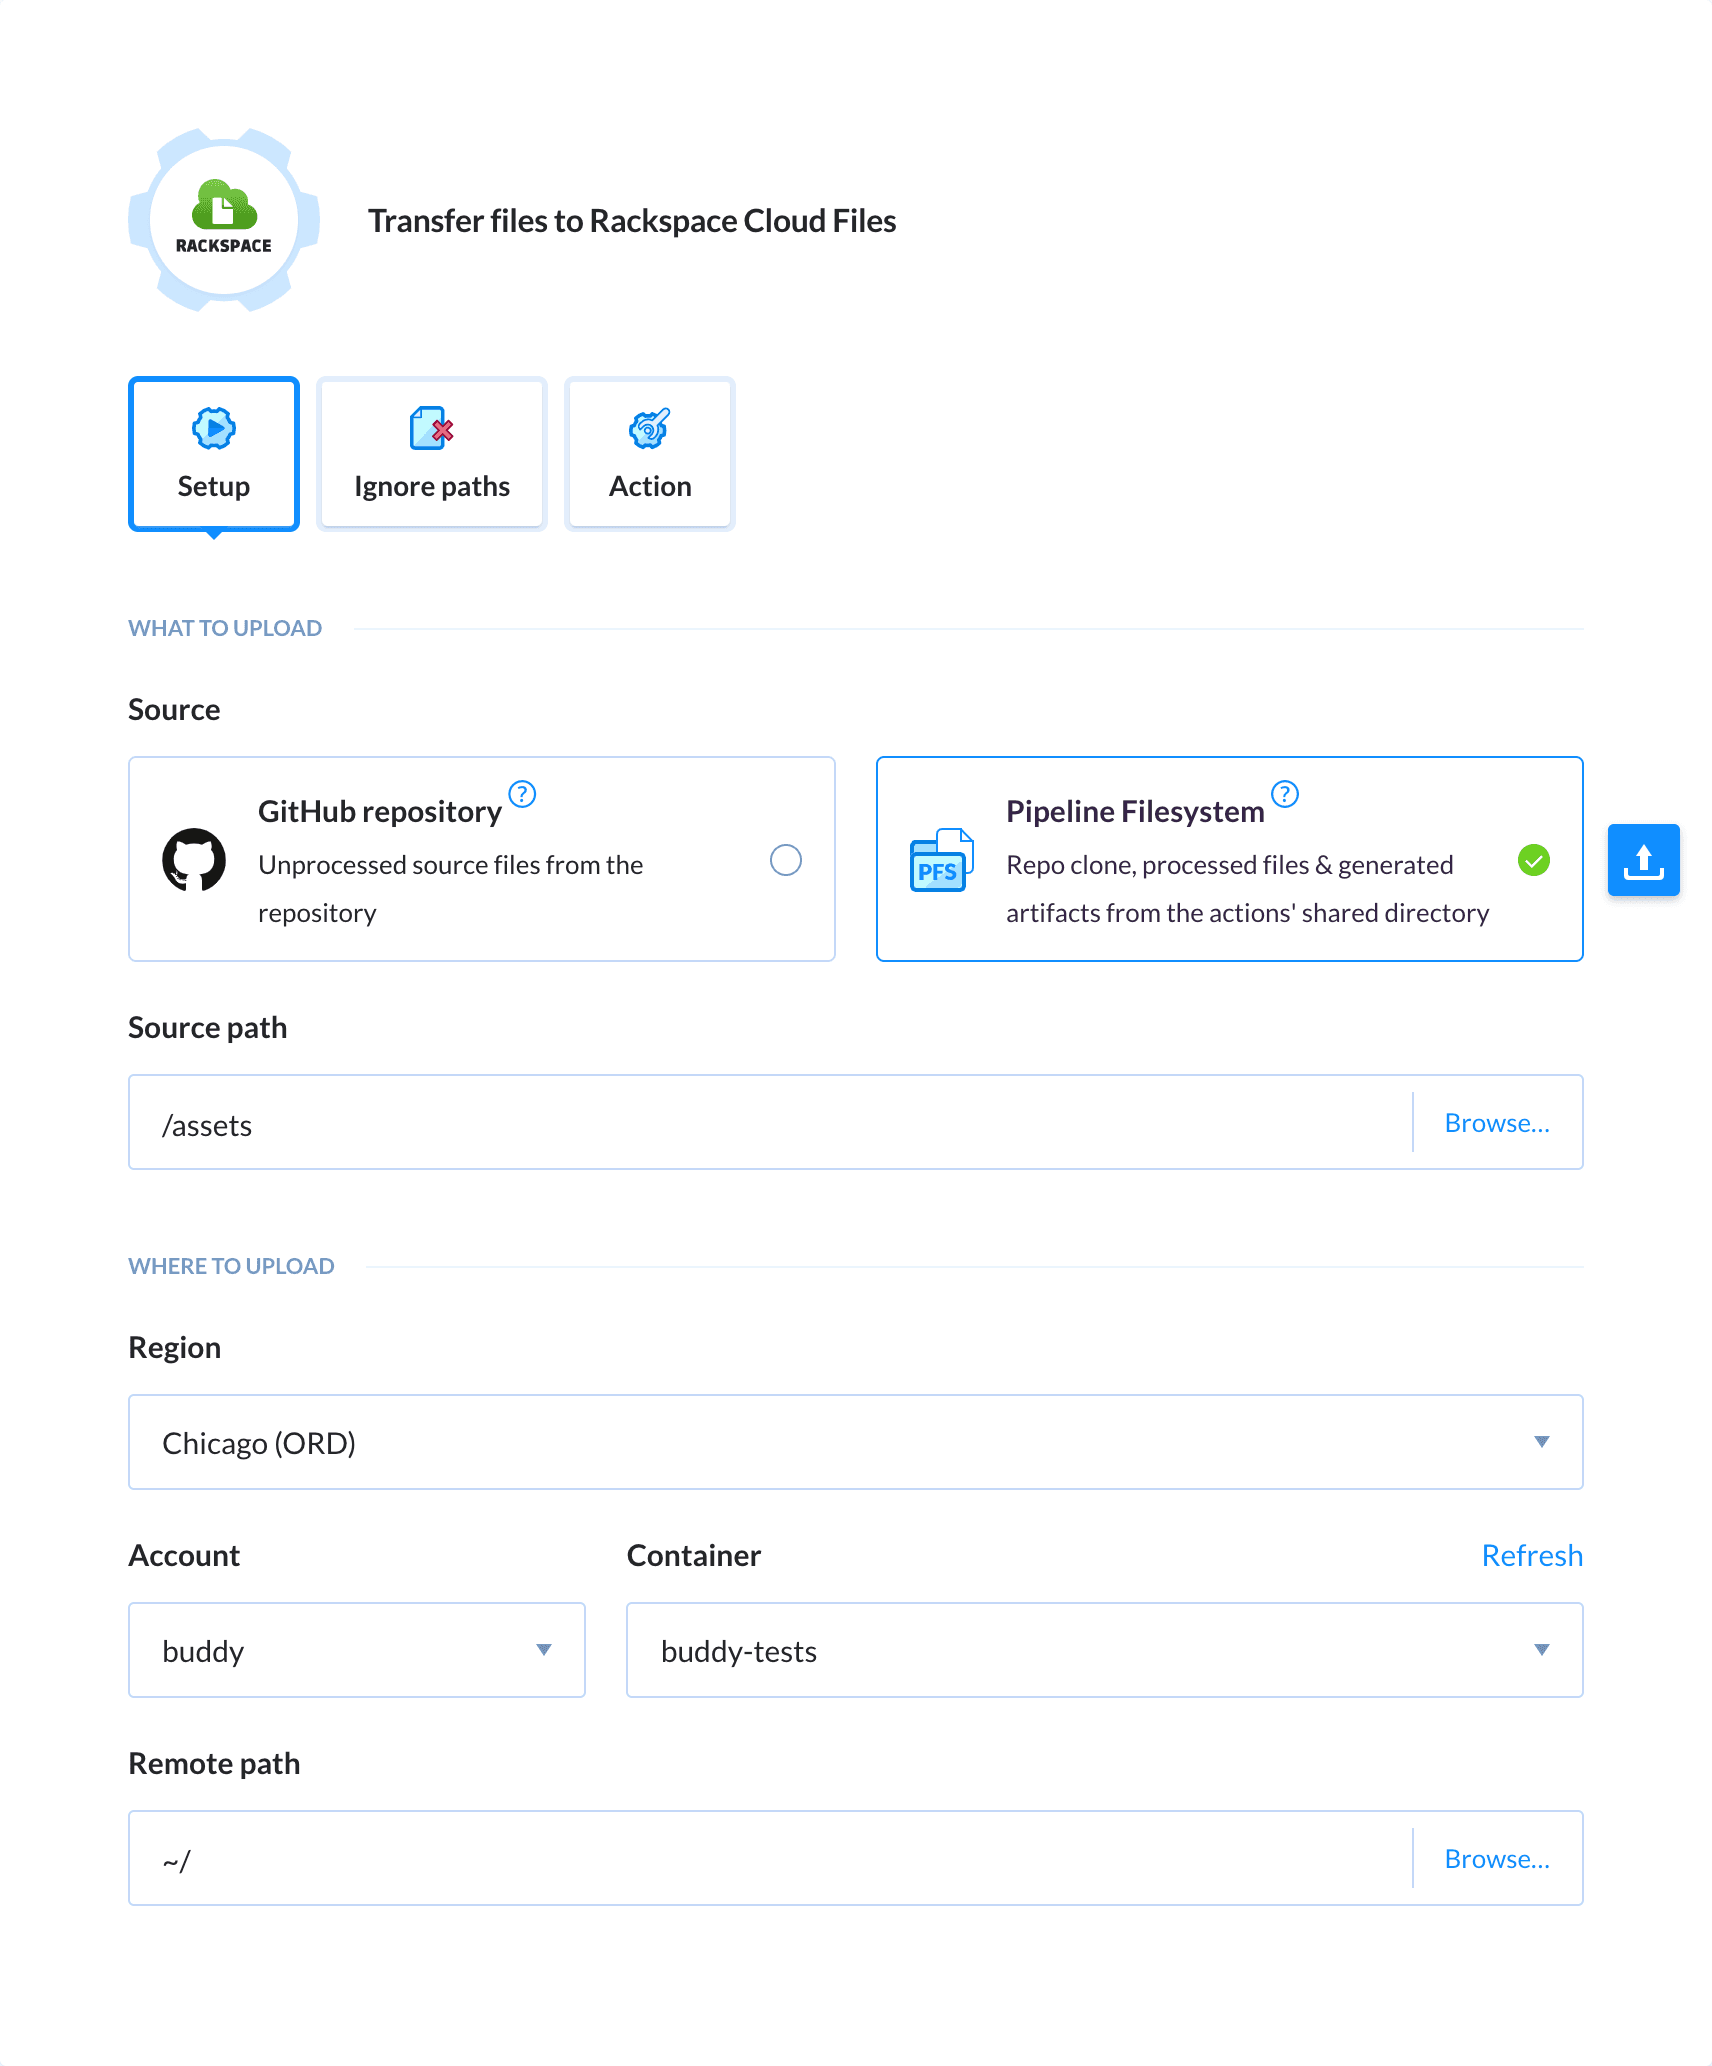Viewport: 1712px width, 2066px height.
Task: Select GitHub repository as the source
Action: coord(787,860)
